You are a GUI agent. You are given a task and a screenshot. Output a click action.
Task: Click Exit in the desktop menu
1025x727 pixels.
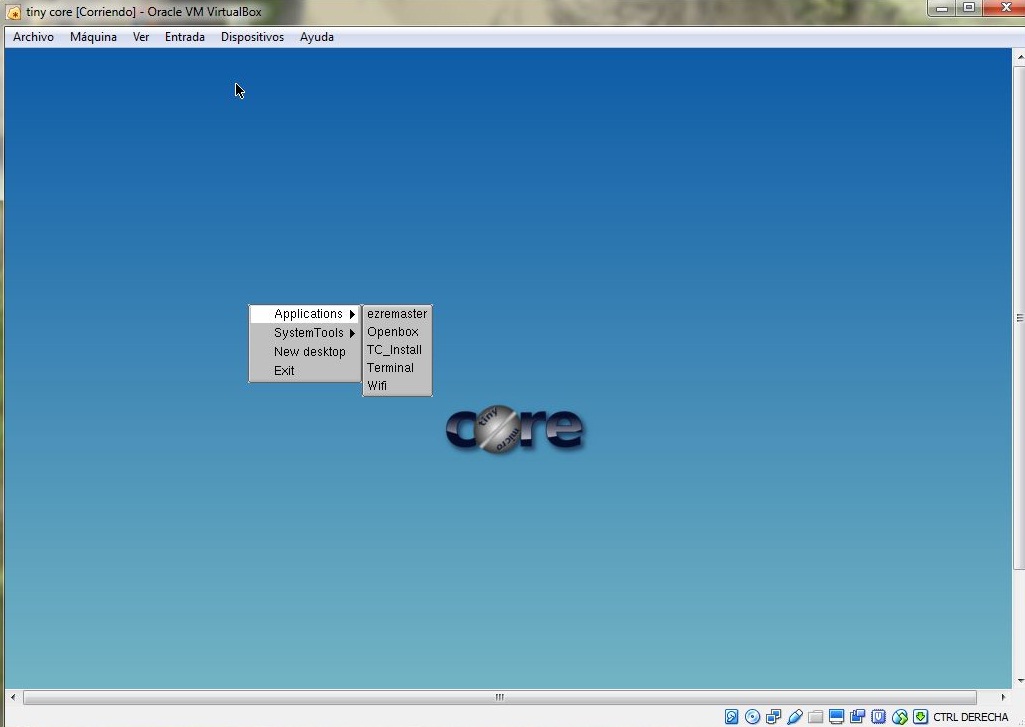pos(285,371)
